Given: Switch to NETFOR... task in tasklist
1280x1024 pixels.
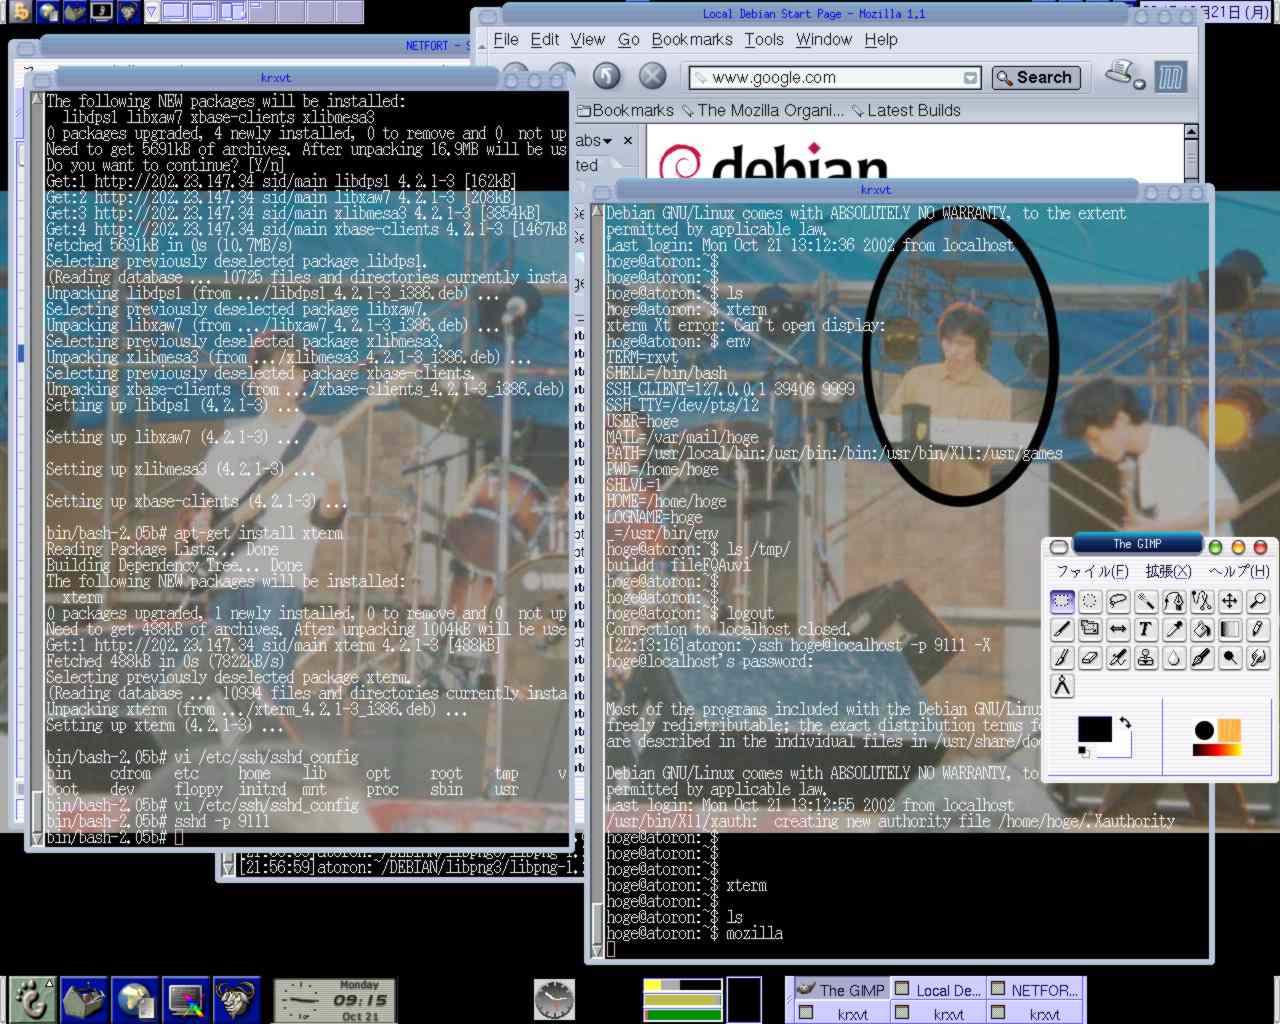Looking at the screenshot, I should click(x=1035, y=990).
